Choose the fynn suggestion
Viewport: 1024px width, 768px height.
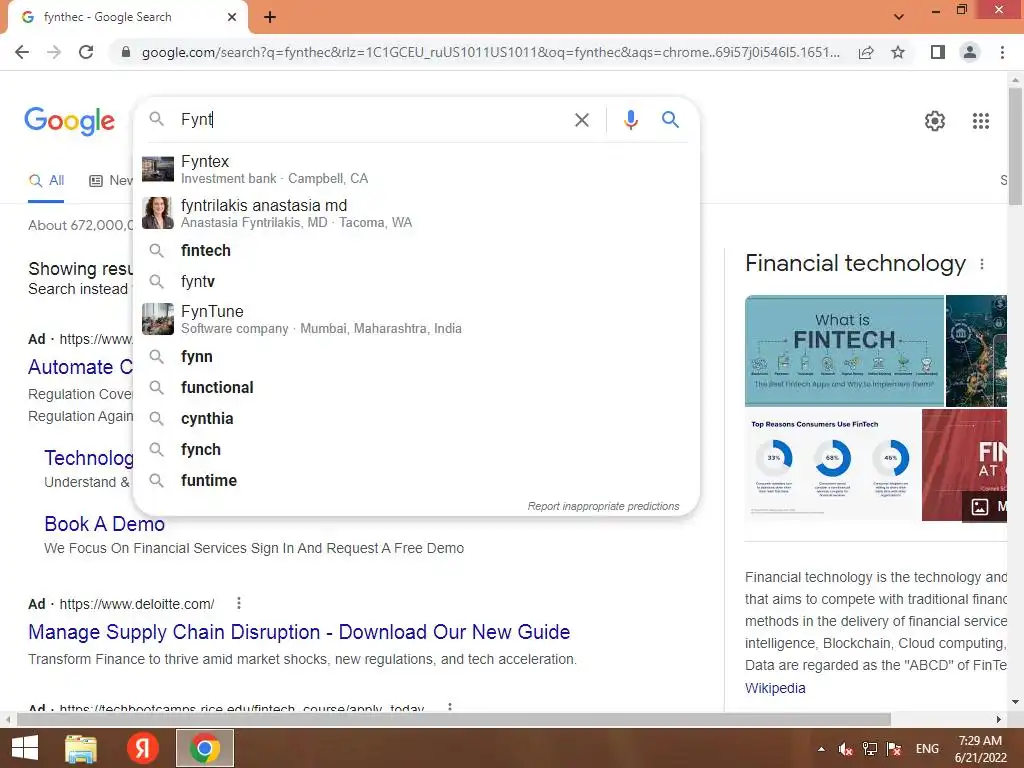(416, 357)
